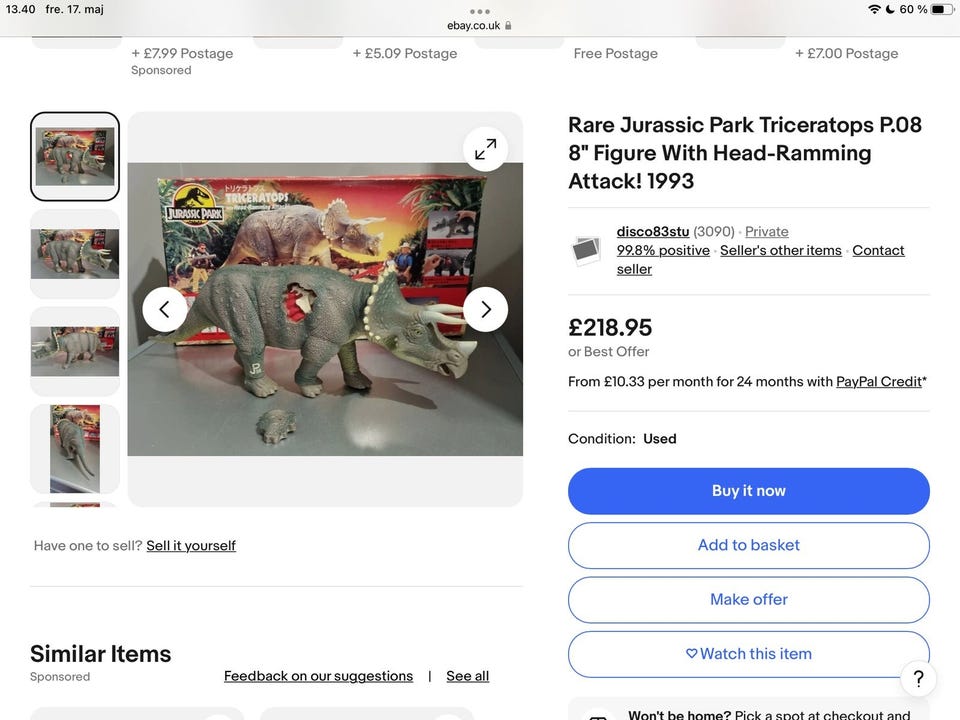The width and height of the screenshot is (960, 720).
Task: Tap the battery indicator in status bar
Action: point(942,9)
